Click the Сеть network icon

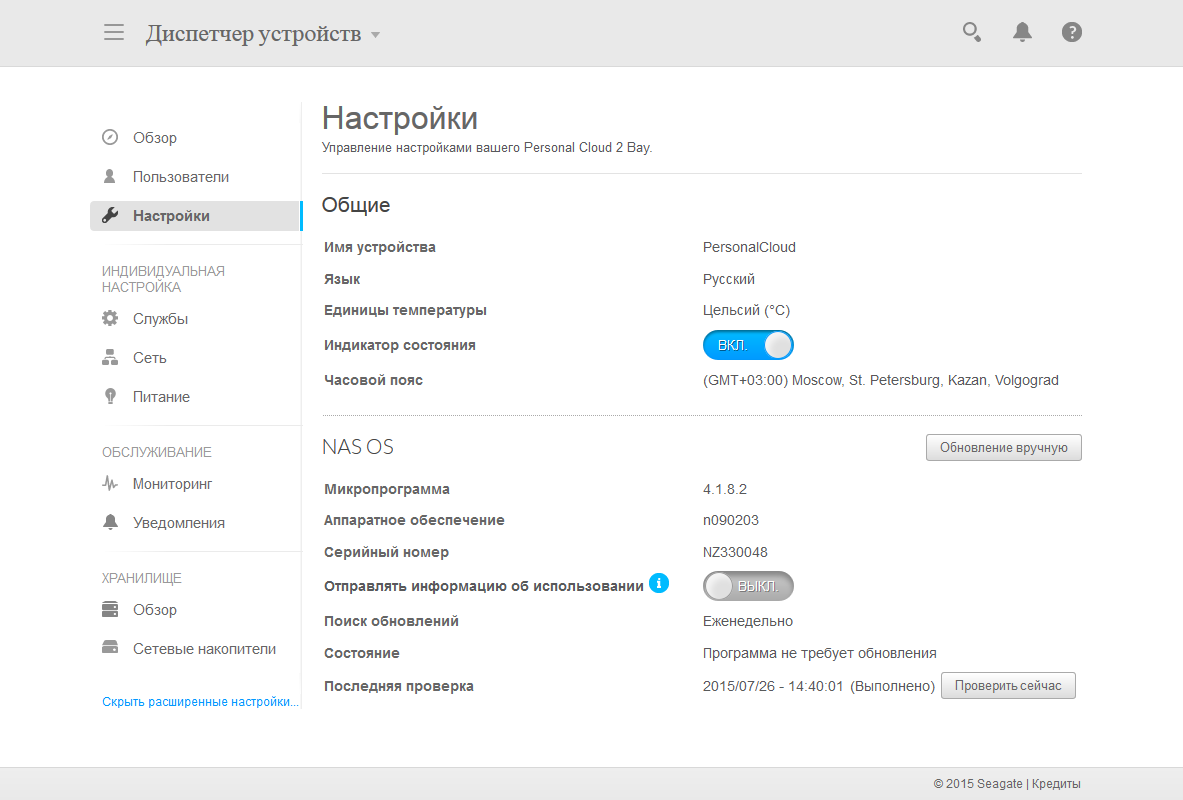(x=110, y=358)
